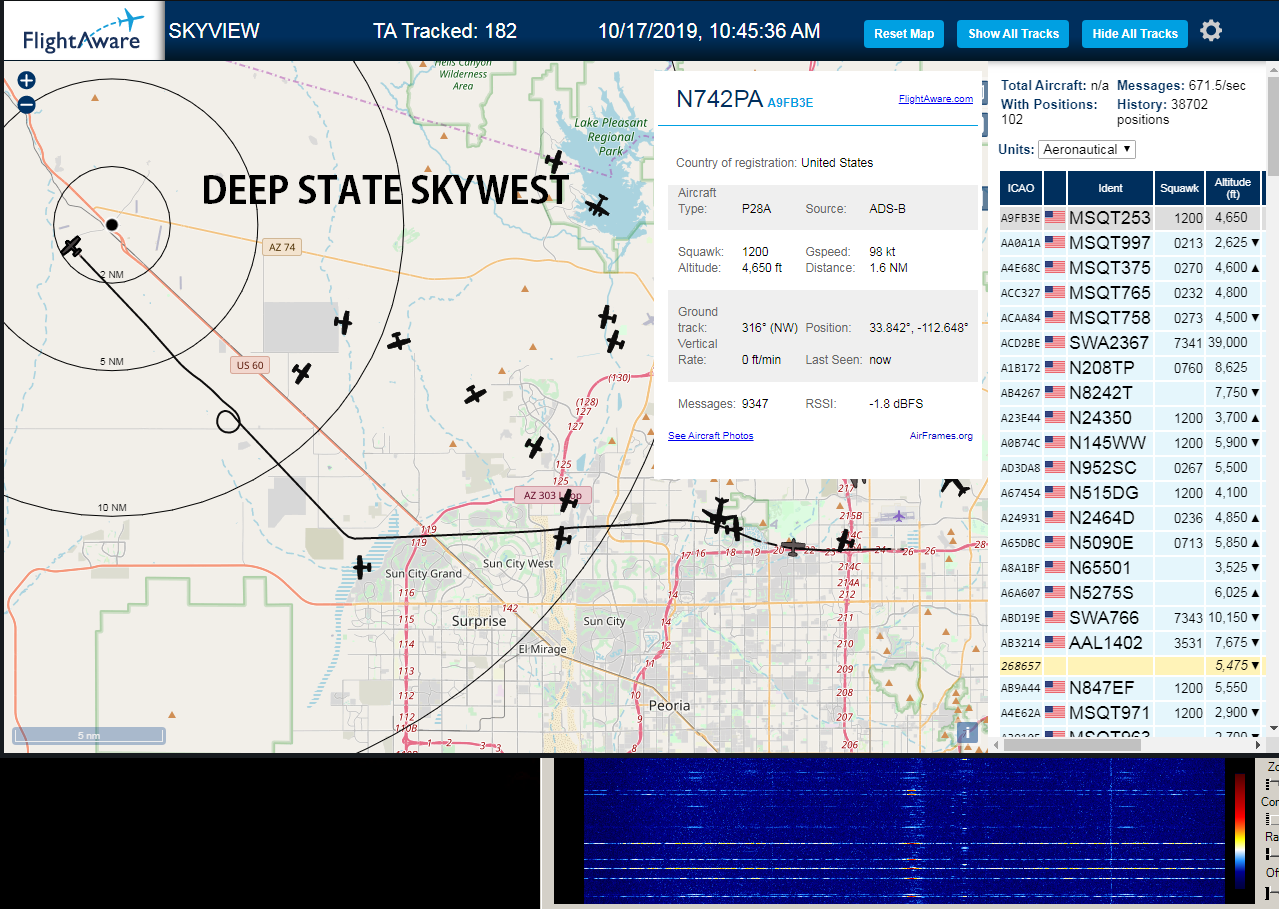Select the N8242T aircraft row
This screenshot has width=1279, height=909.
point(1132,393)
